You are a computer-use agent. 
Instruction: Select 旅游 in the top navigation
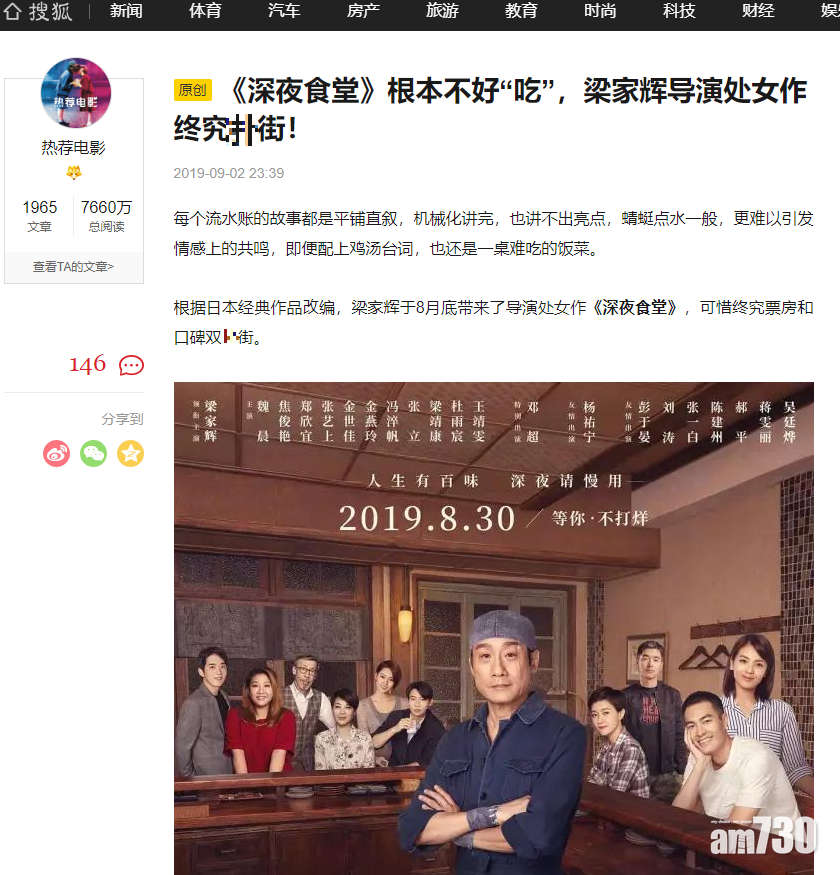click(x=442, y=11)
